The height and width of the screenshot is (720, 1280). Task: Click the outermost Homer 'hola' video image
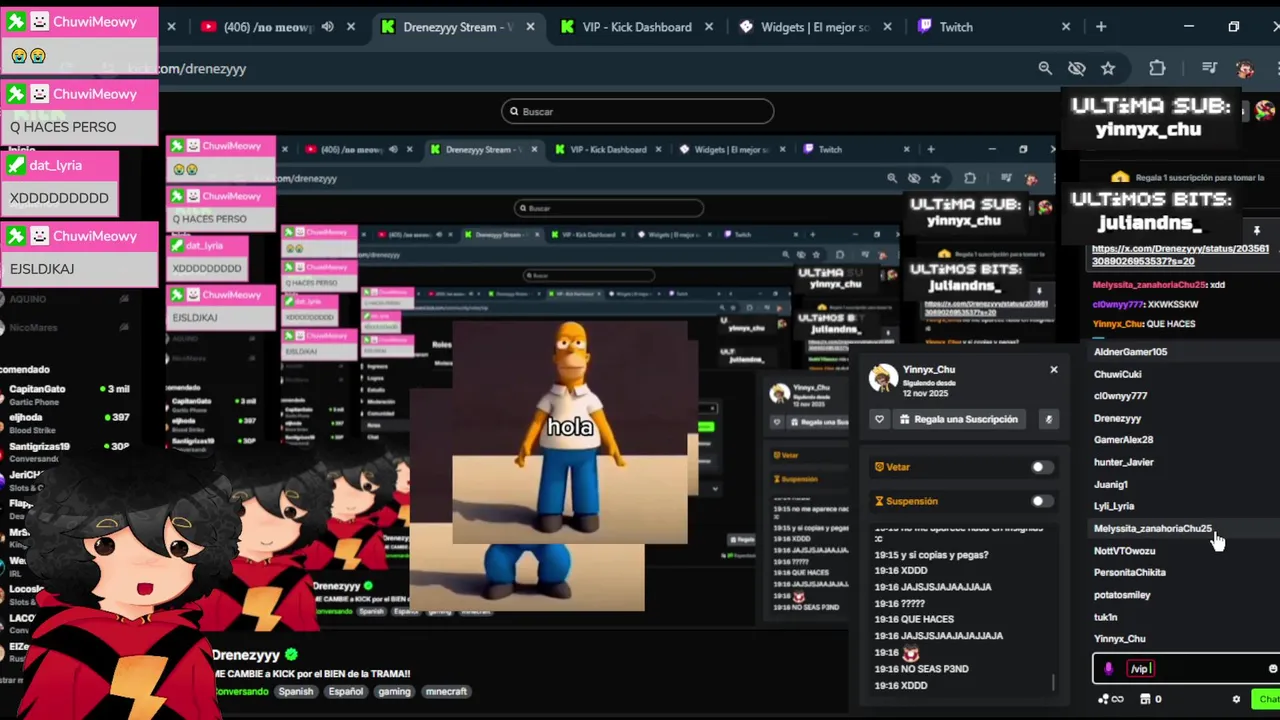[x=570, y=431]
